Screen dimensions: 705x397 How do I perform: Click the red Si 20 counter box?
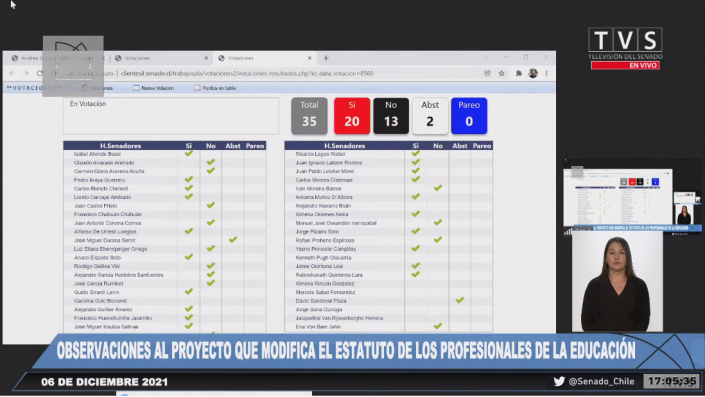352,116
